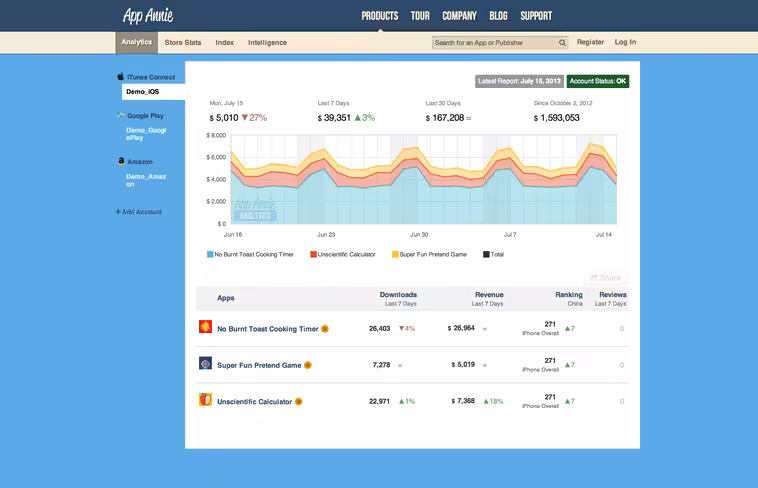Open the Support page
This screenshot has width=758, height=488.
tap(536, 16)
